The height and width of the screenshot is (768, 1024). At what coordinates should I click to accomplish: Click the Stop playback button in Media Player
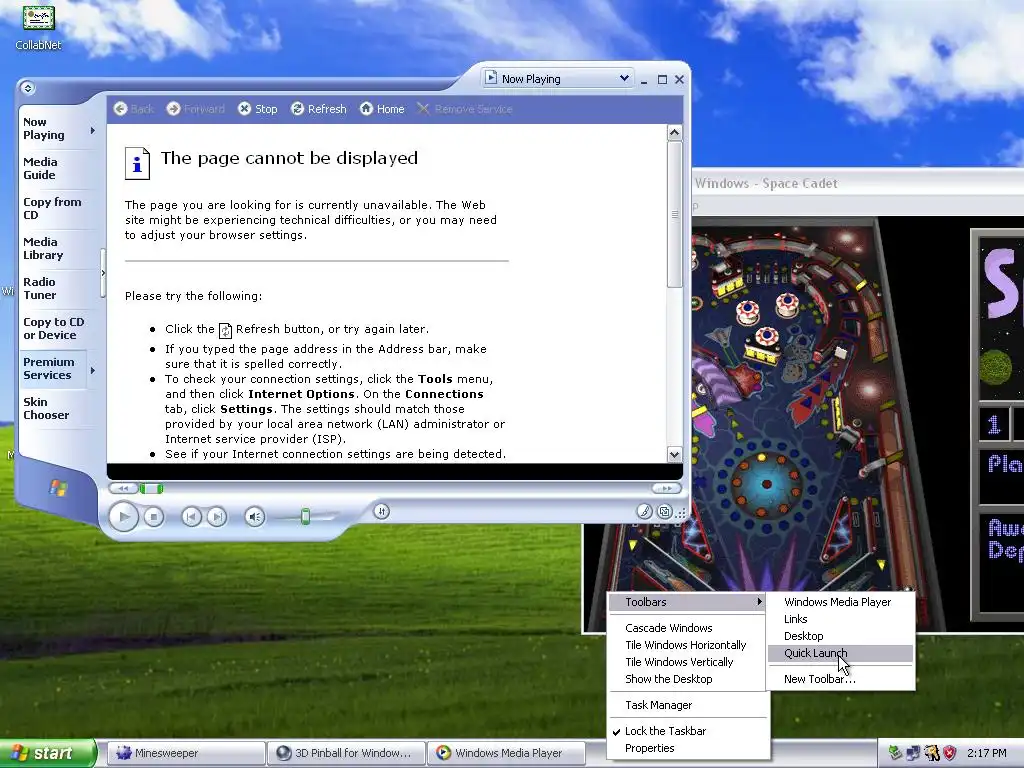click(154, 517)
